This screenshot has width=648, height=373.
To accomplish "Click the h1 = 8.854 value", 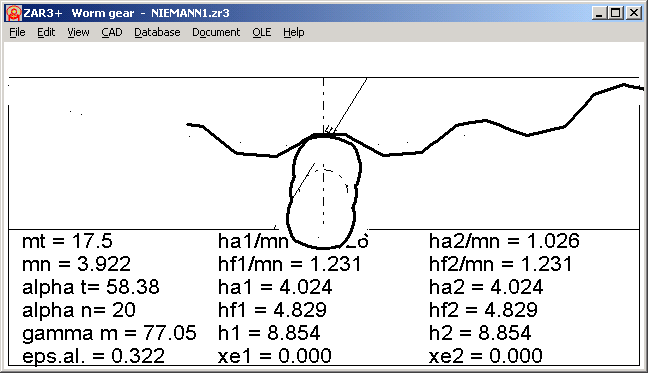I will [x=269, y=333].
